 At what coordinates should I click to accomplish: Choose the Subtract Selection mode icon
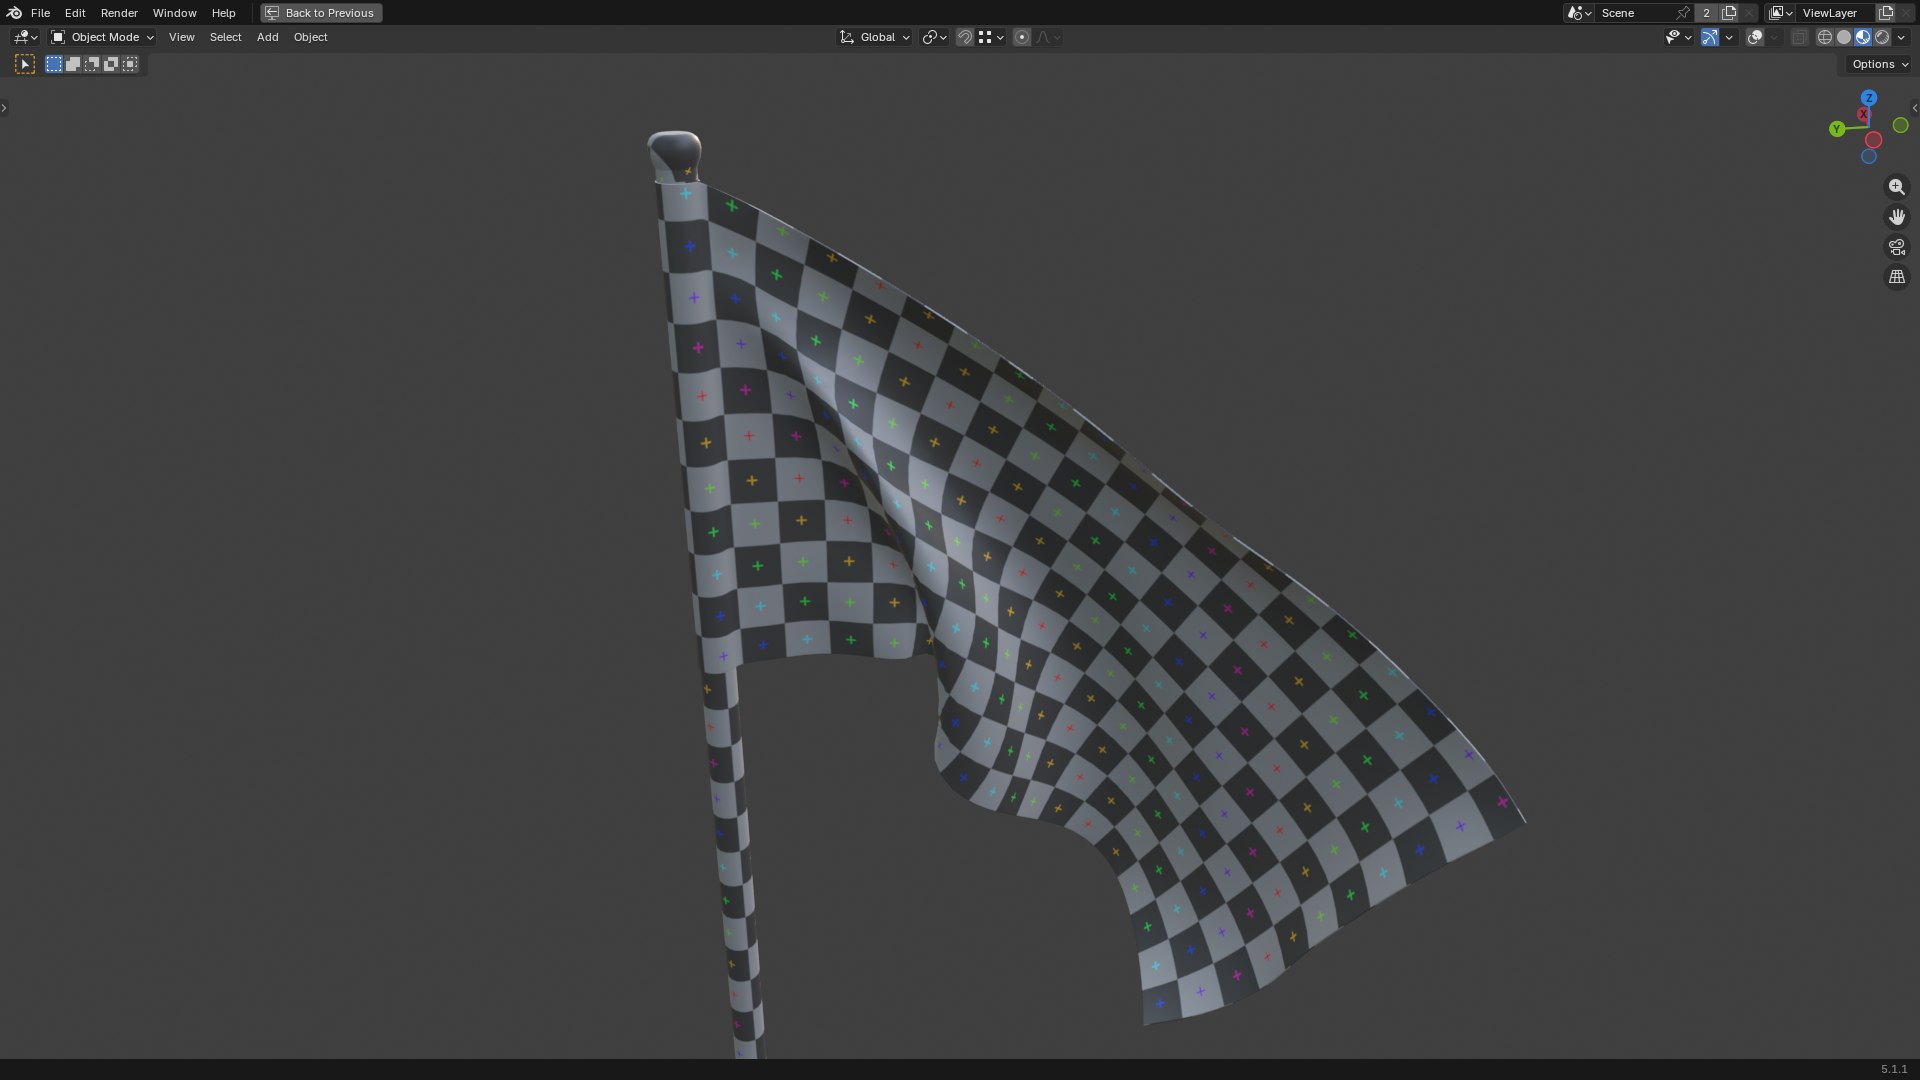[x=92, y=64]
